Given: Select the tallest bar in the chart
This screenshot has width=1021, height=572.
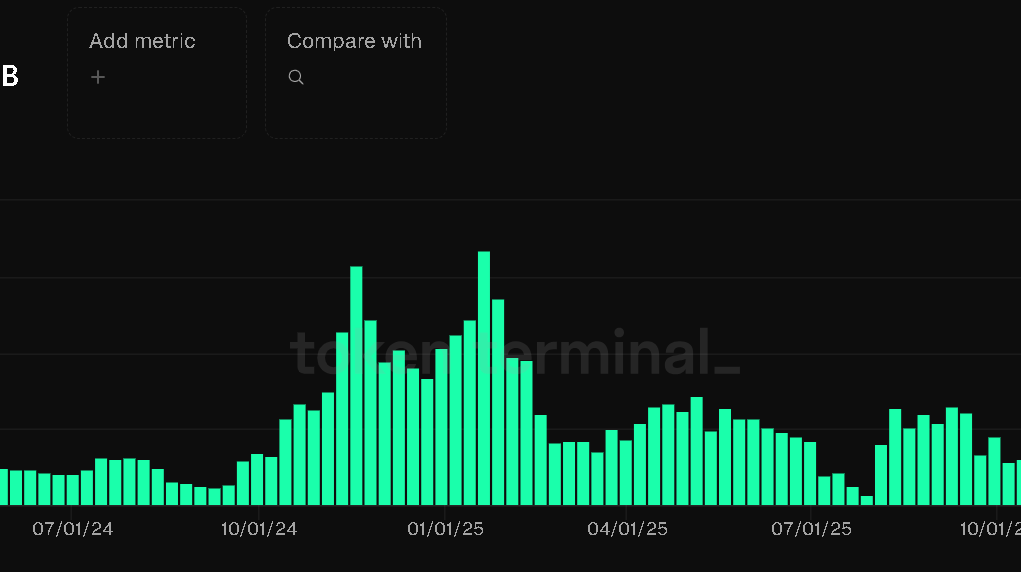Looking at the screenshot, I should pyautogui.click(x=484, y=378).
